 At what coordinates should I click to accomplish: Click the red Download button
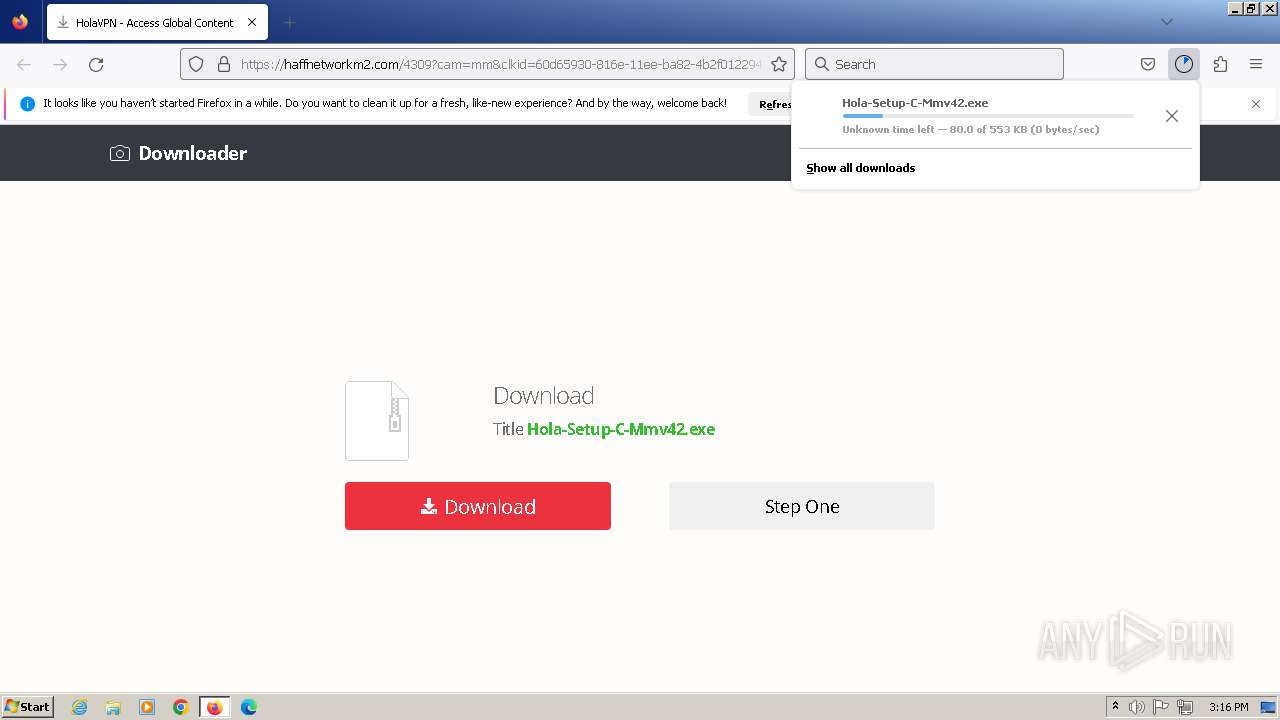pyautogui.click(x=478, y=506)
